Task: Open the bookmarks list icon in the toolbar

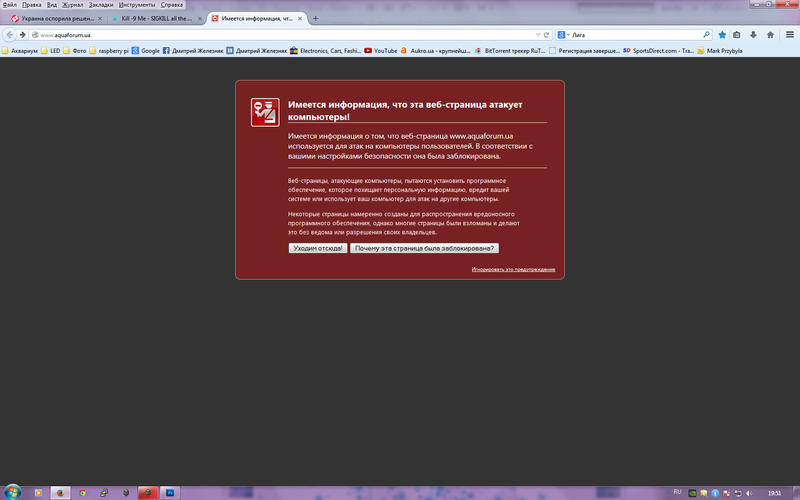Action: 738,34
